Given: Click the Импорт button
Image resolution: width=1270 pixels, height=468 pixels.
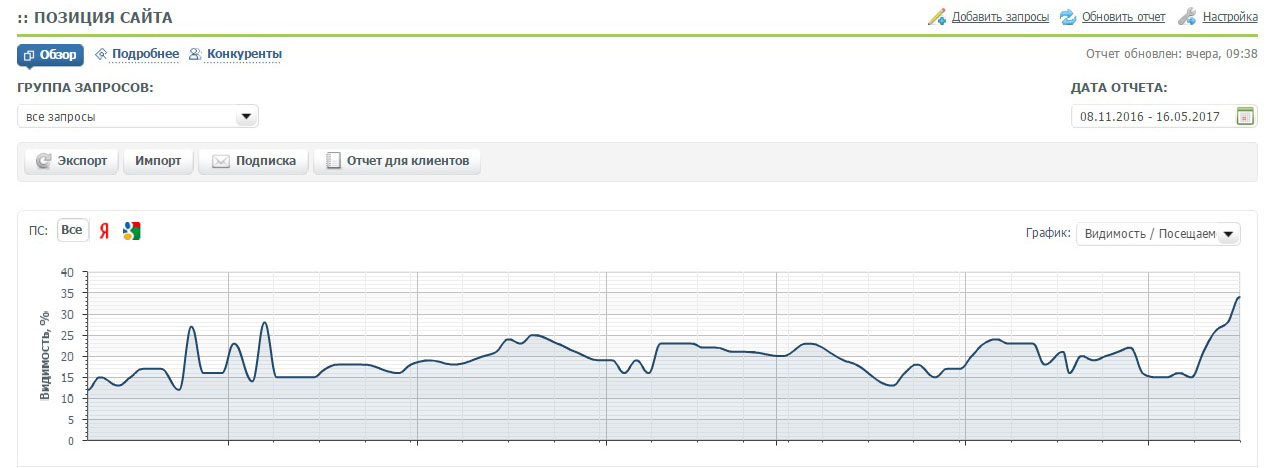Looking at the screenshot, I should pyautogui.click(x=158, y=161).
